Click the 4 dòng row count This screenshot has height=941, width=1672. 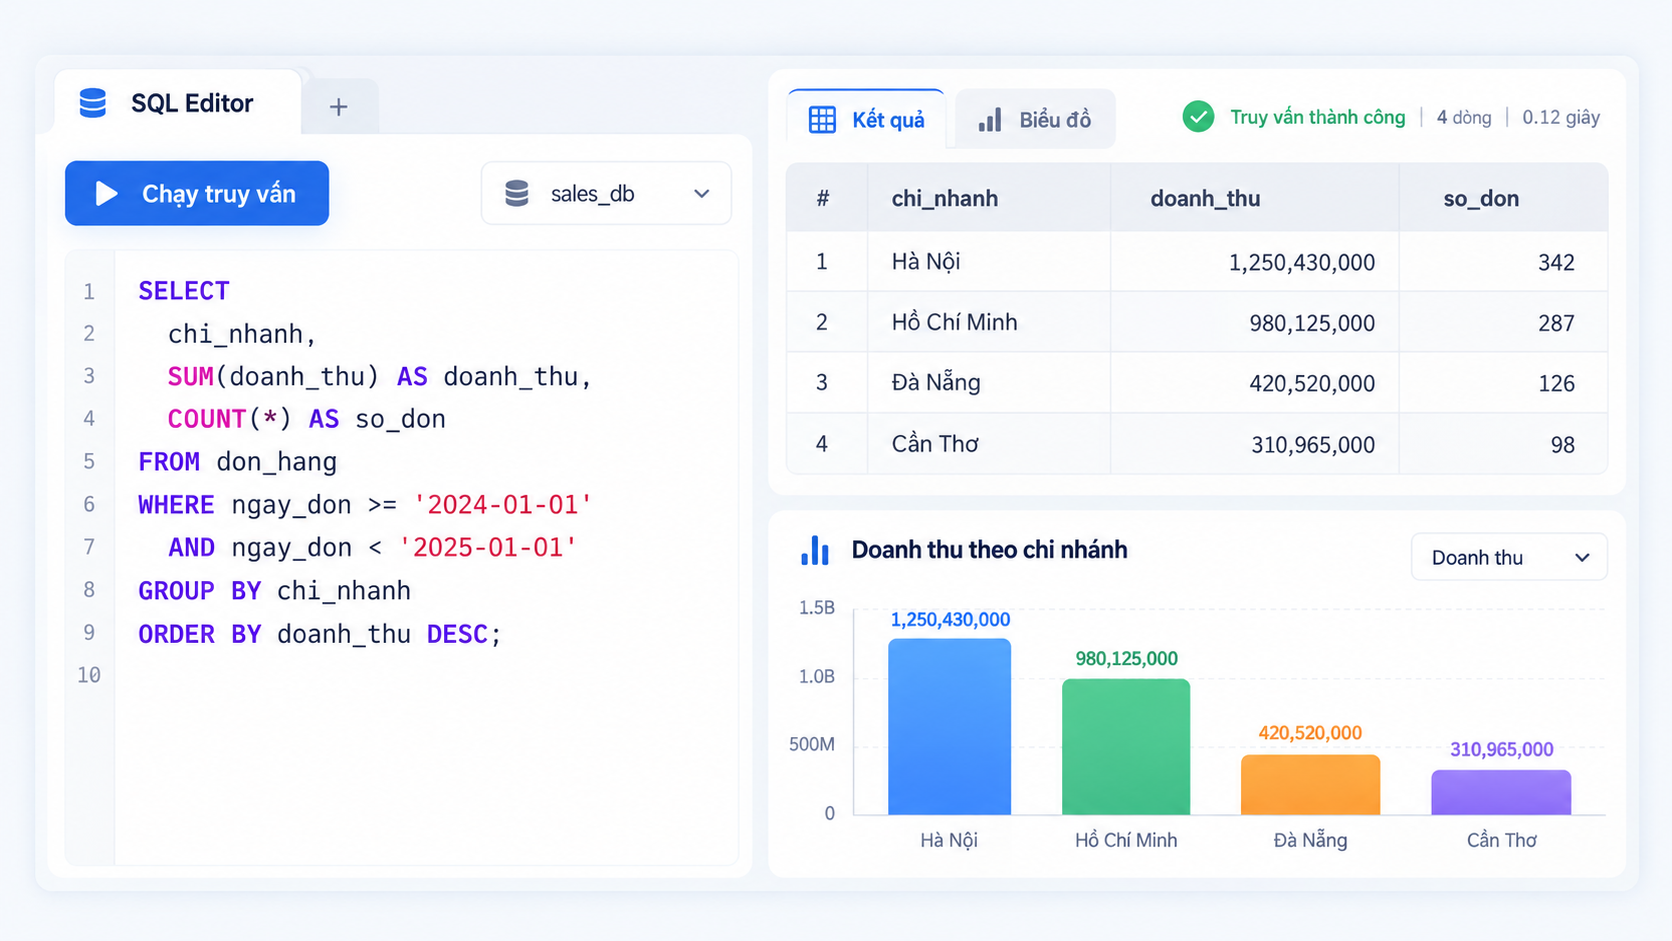[x=1464, y=118]
